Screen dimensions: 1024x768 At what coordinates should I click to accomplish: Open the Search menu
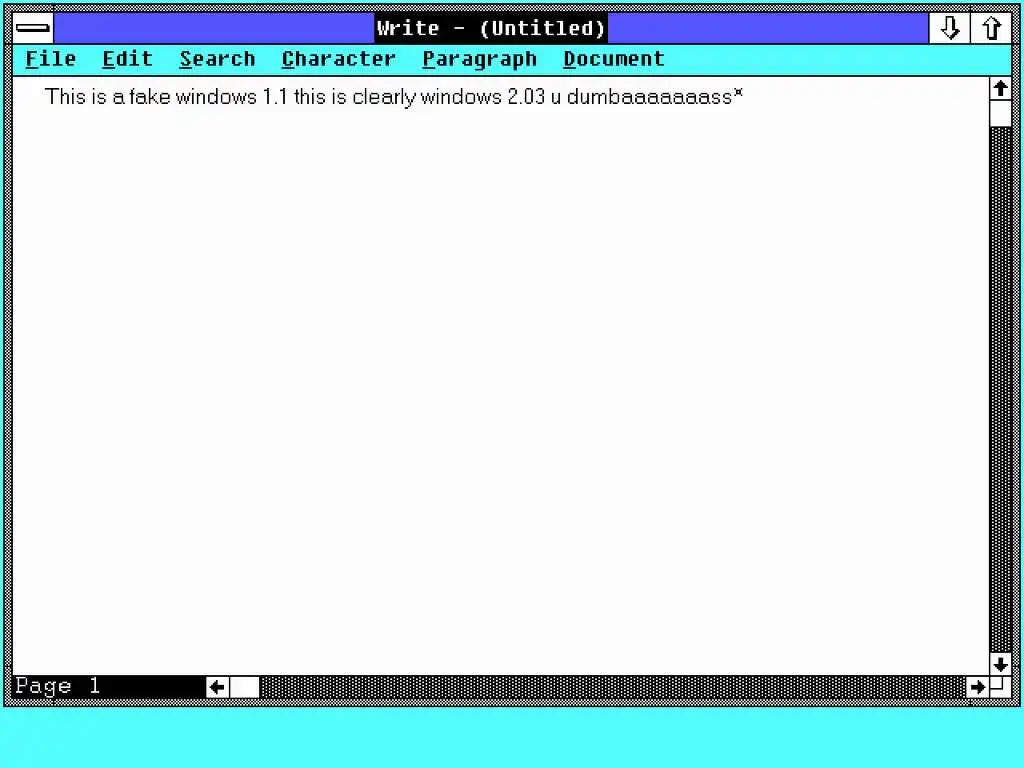coord(217,59)
